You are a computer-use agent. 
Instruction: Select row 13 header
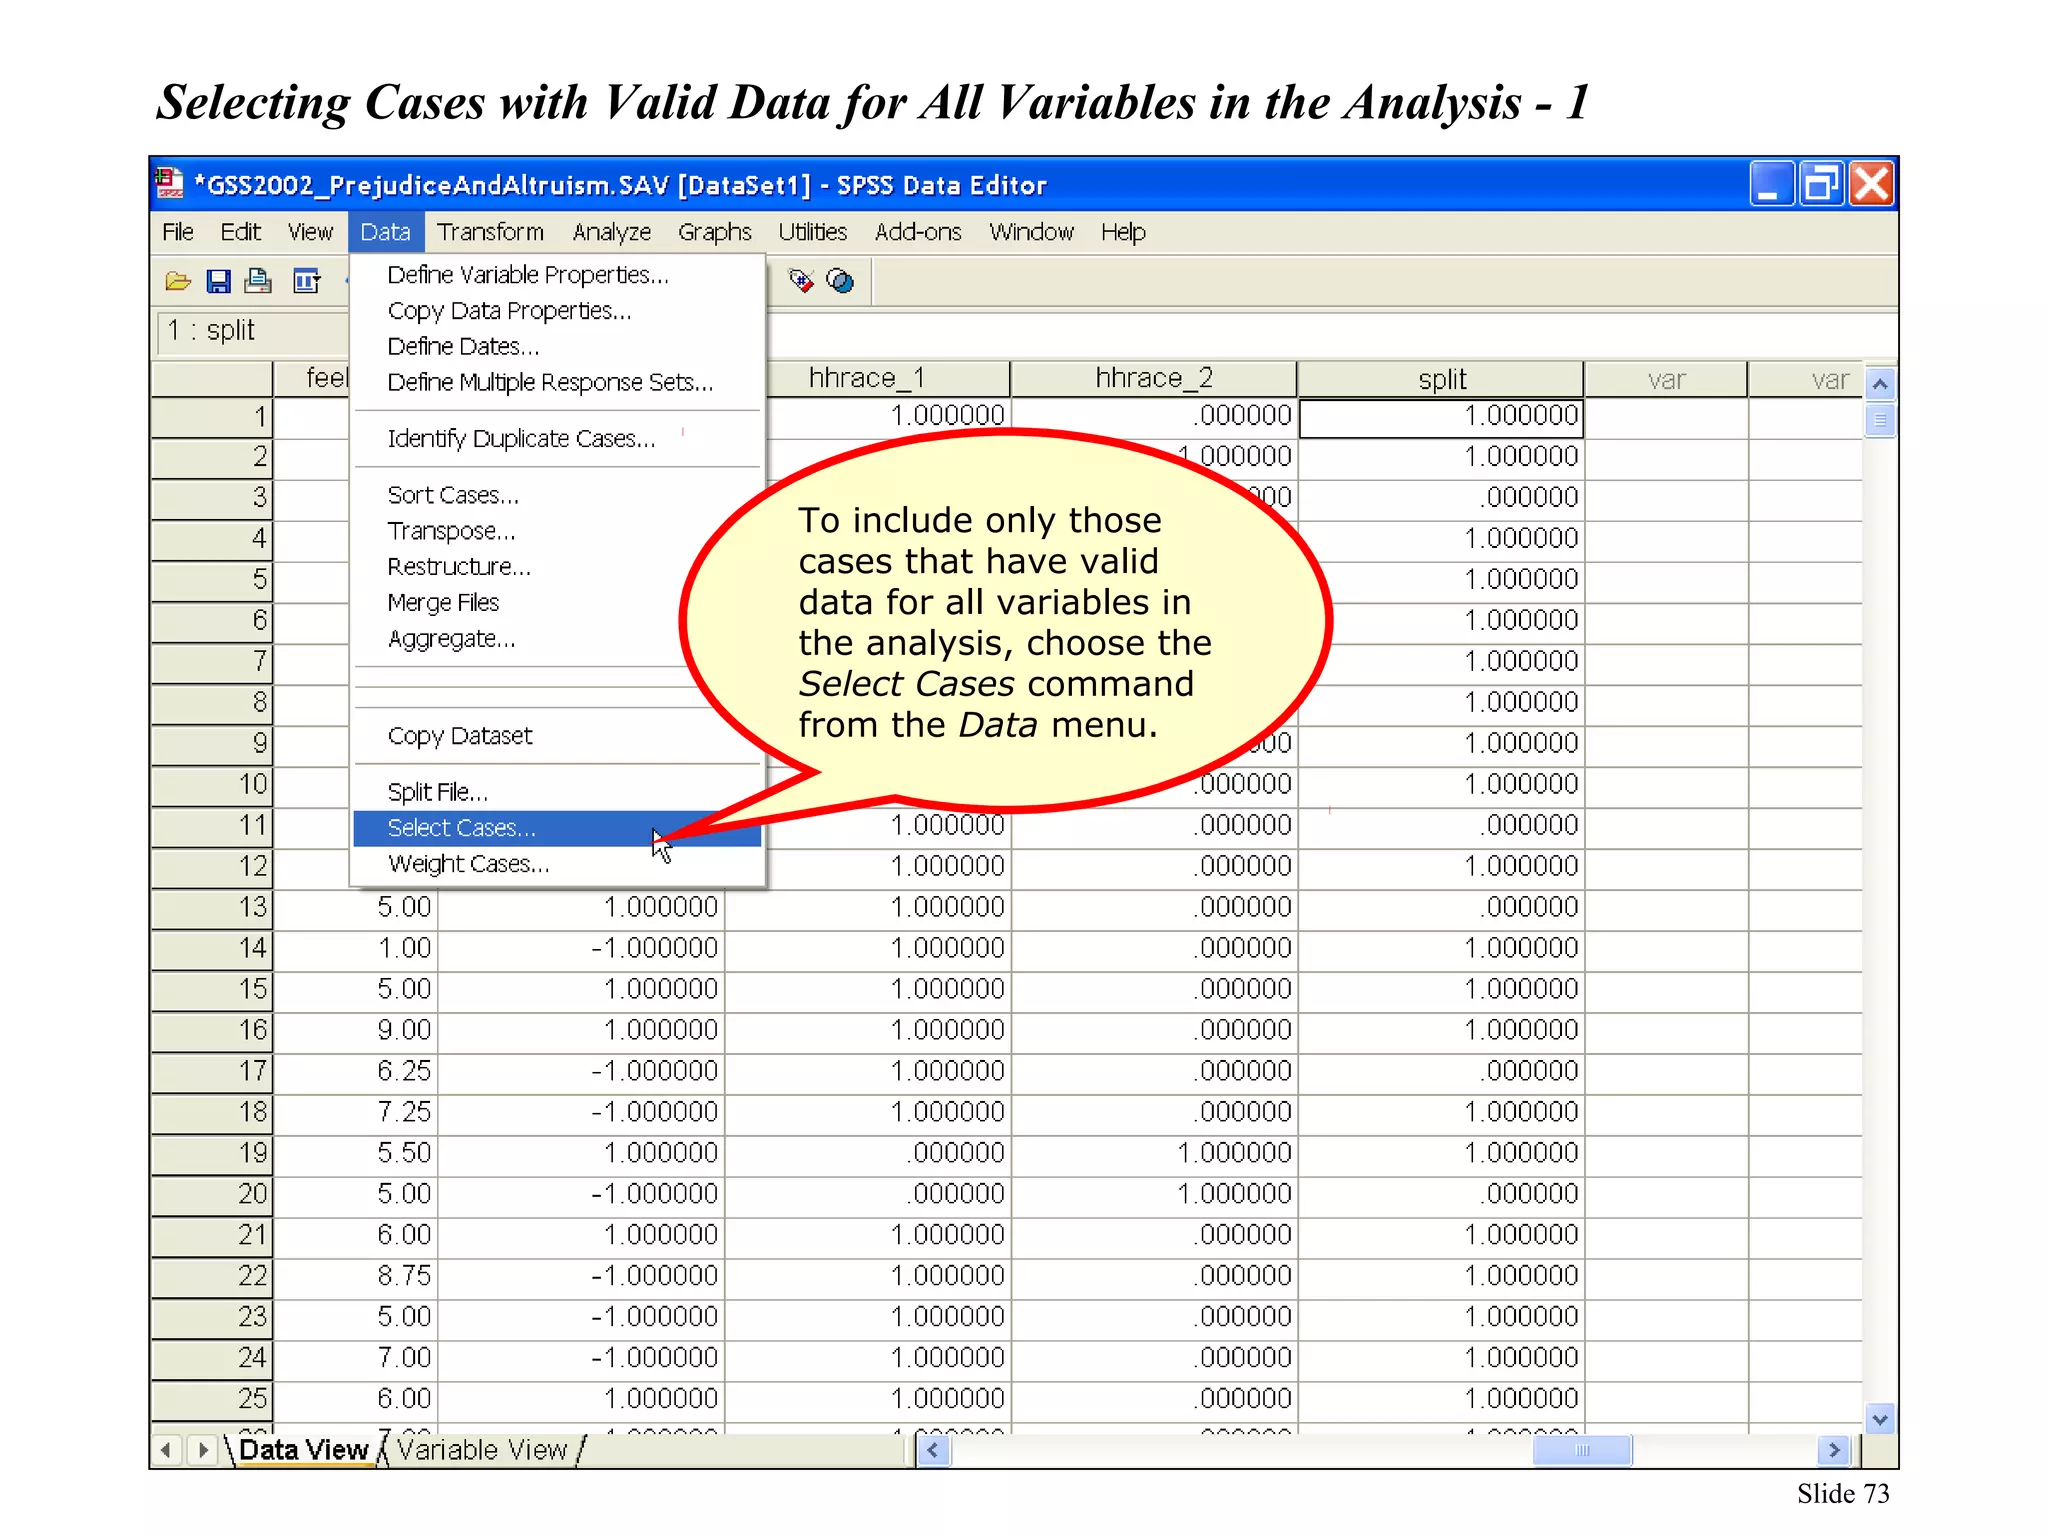pyautogui.click(x=212, y=908)
